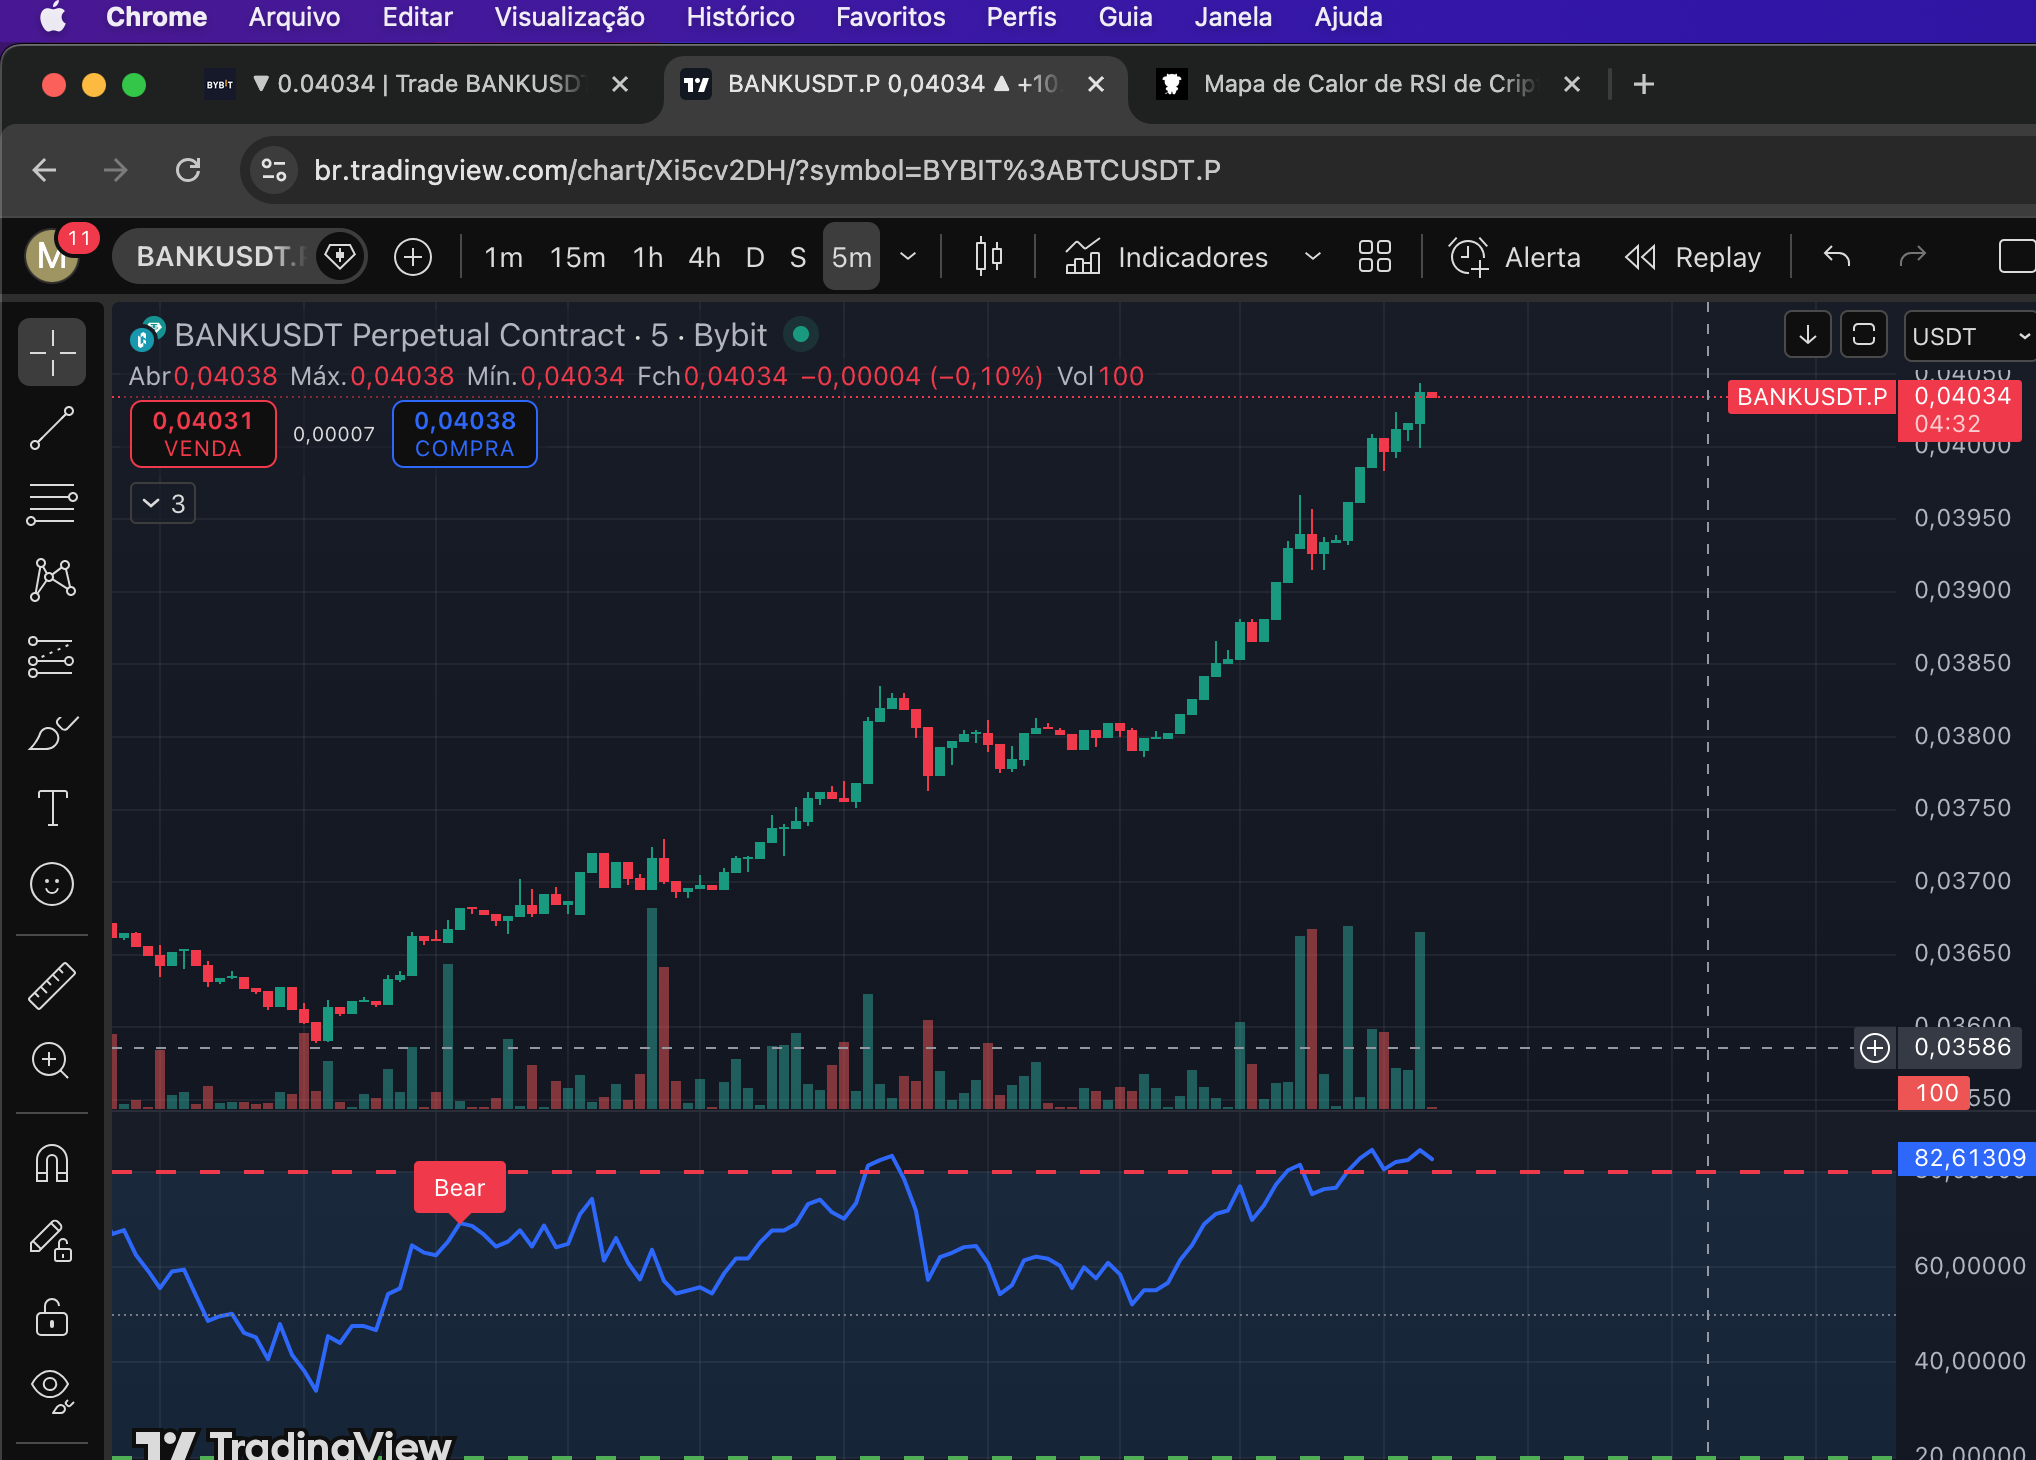
Task: Expand the collapsed indicators legend showing 3
Action: tap(163, 503)
